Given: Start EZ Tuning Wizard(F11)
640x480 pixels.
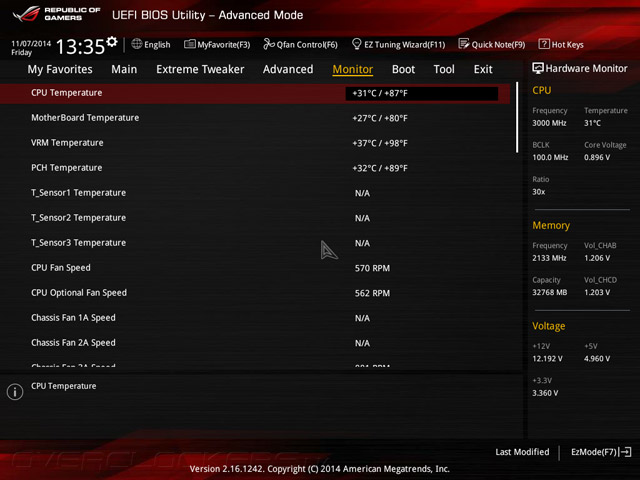Looking at the screenshot, I should [404, 44].
